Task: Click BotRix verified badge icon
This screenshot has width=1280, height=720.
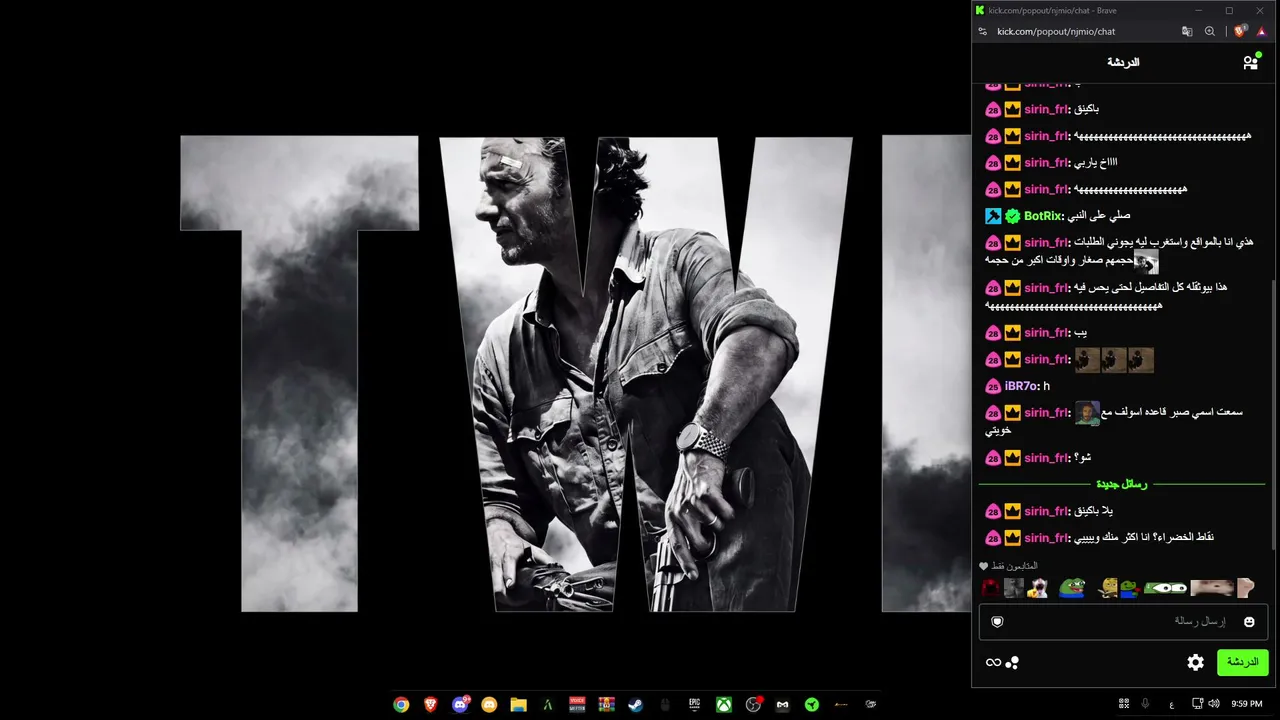Action: pyautogui.click(x=1013, y=216)
